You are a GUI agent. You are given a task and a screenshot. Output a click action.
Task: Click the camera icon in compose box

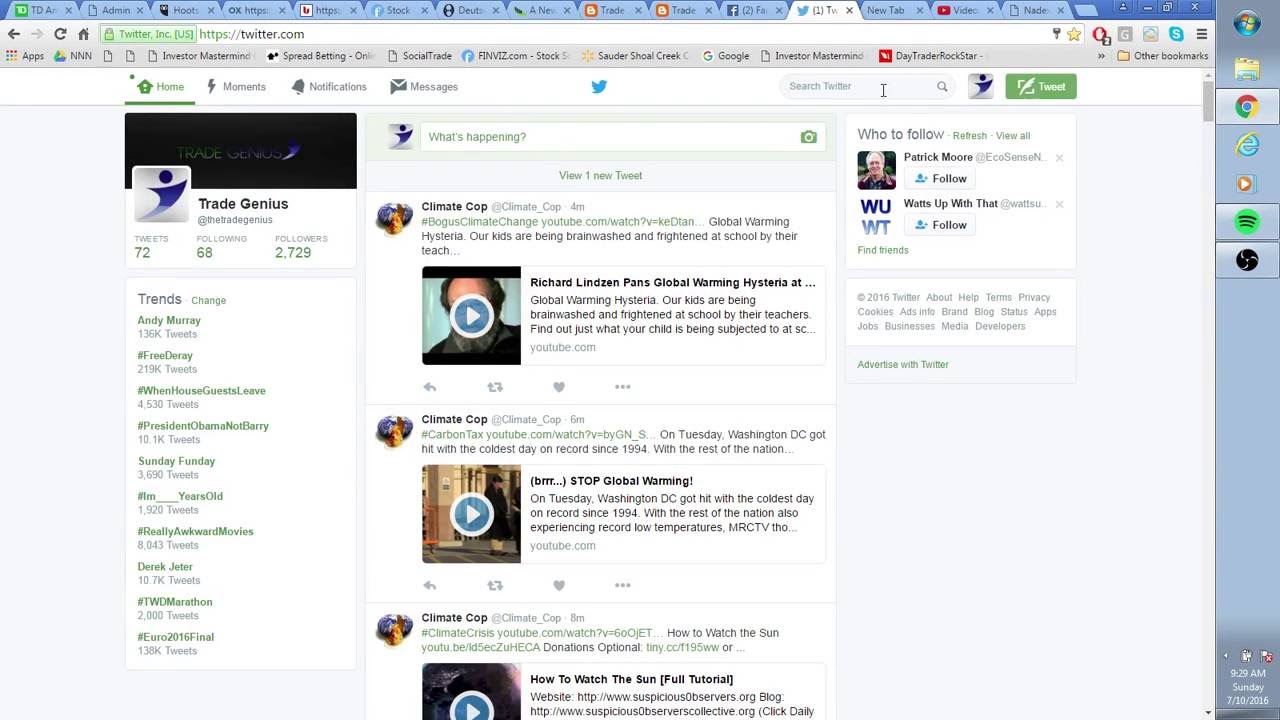[x=808, y=137]
